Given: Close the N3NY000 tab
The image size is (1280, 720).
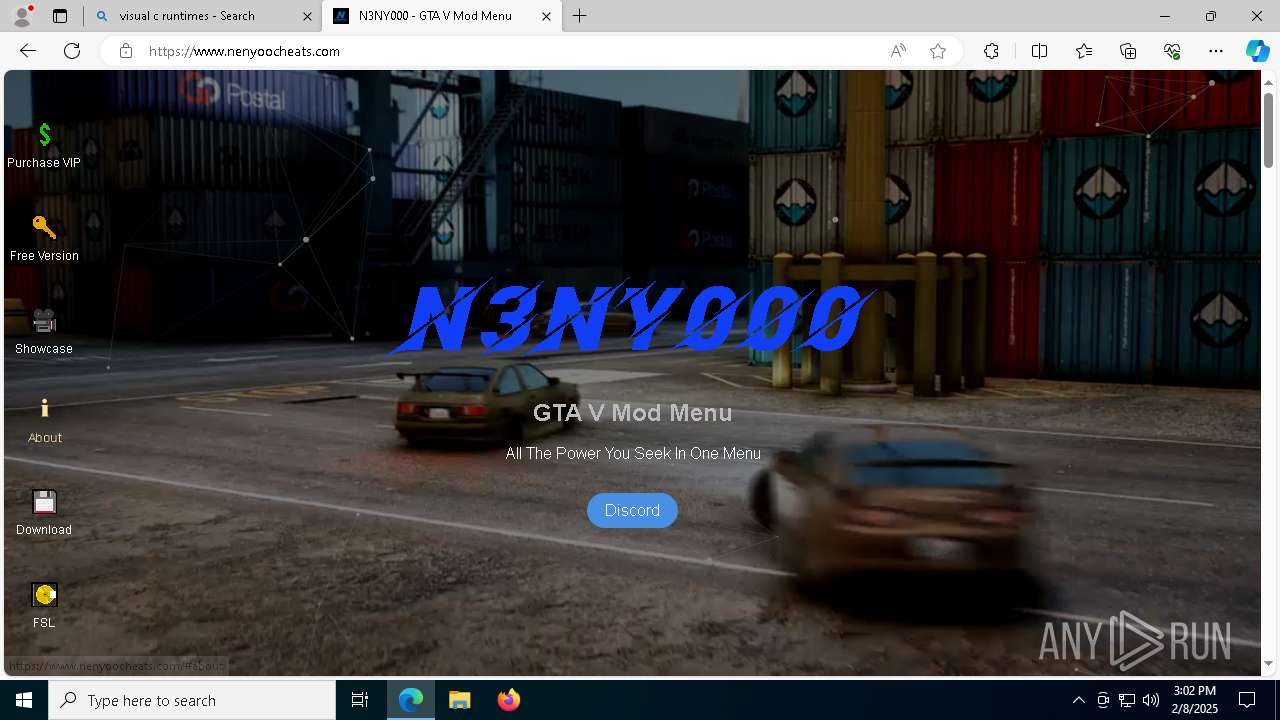Looking at the screenshot, I should point(546,16).
